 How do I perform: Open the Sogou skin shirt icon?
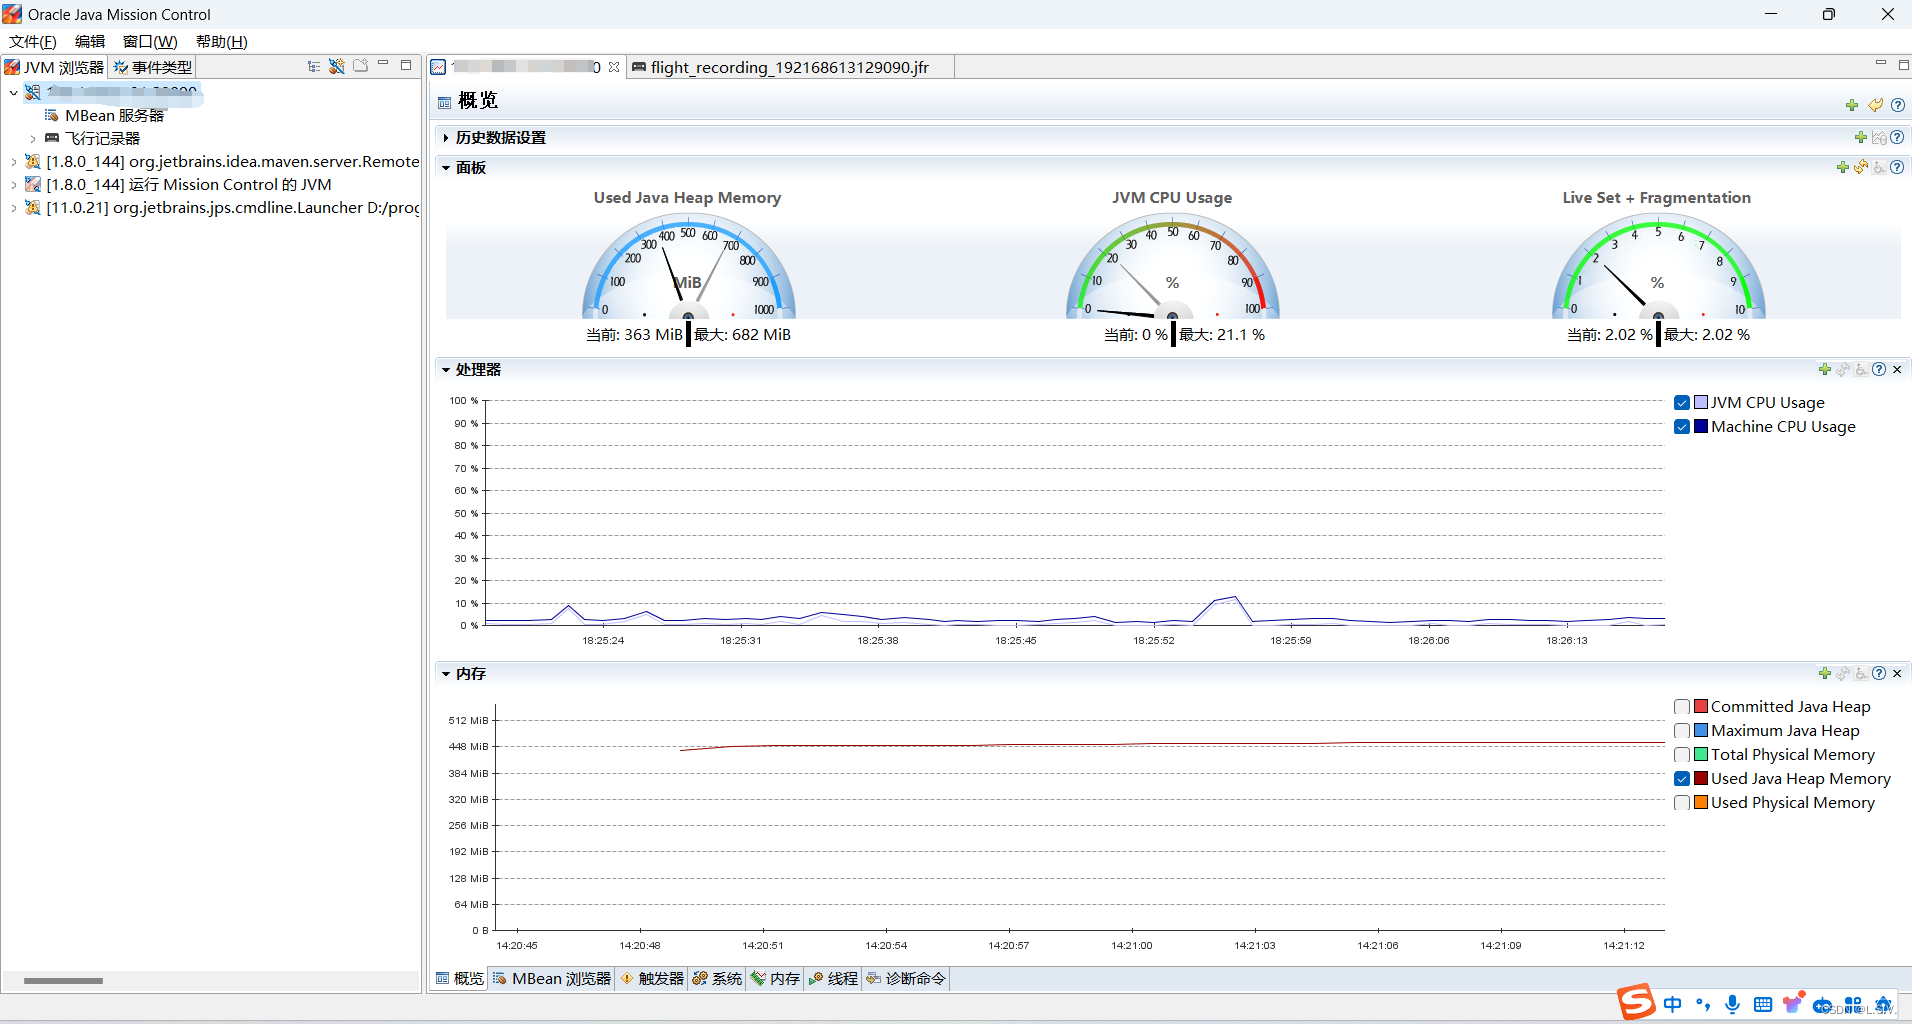[x=1793, y=1003]
